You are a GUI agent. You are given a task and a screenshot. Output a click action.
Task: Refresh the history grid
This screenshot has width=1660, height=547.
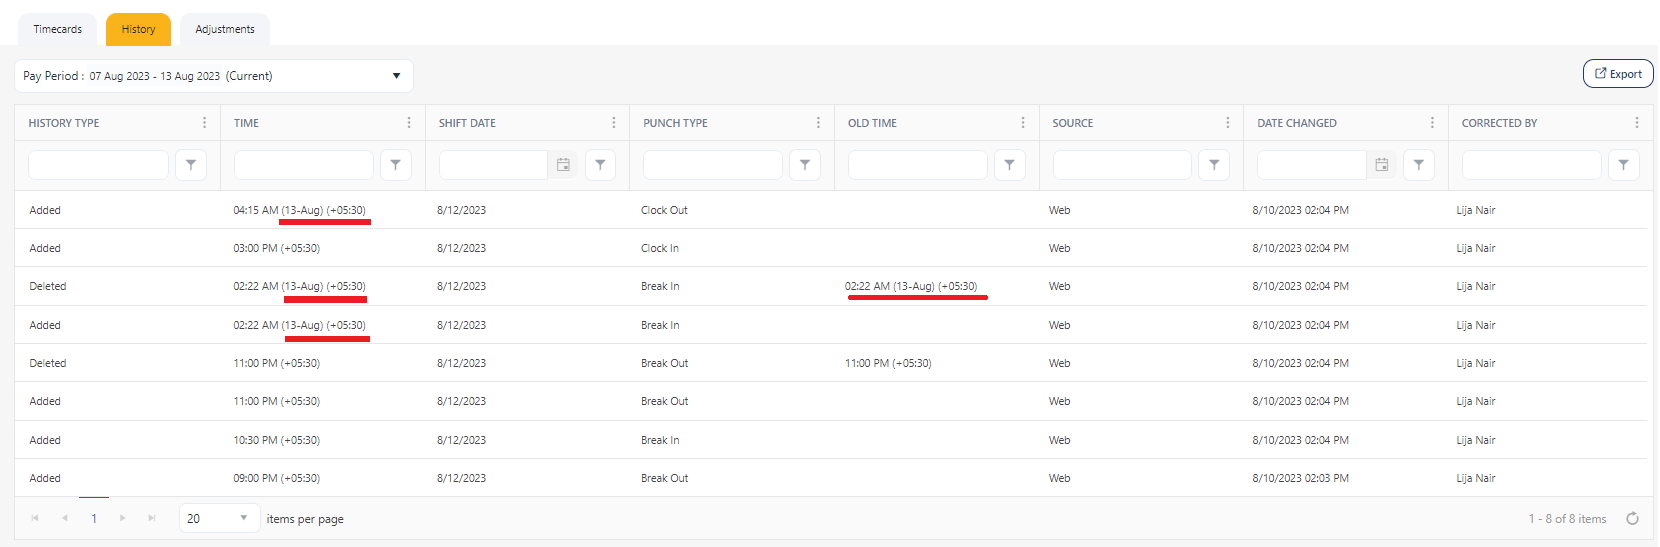click(1632, 518)
